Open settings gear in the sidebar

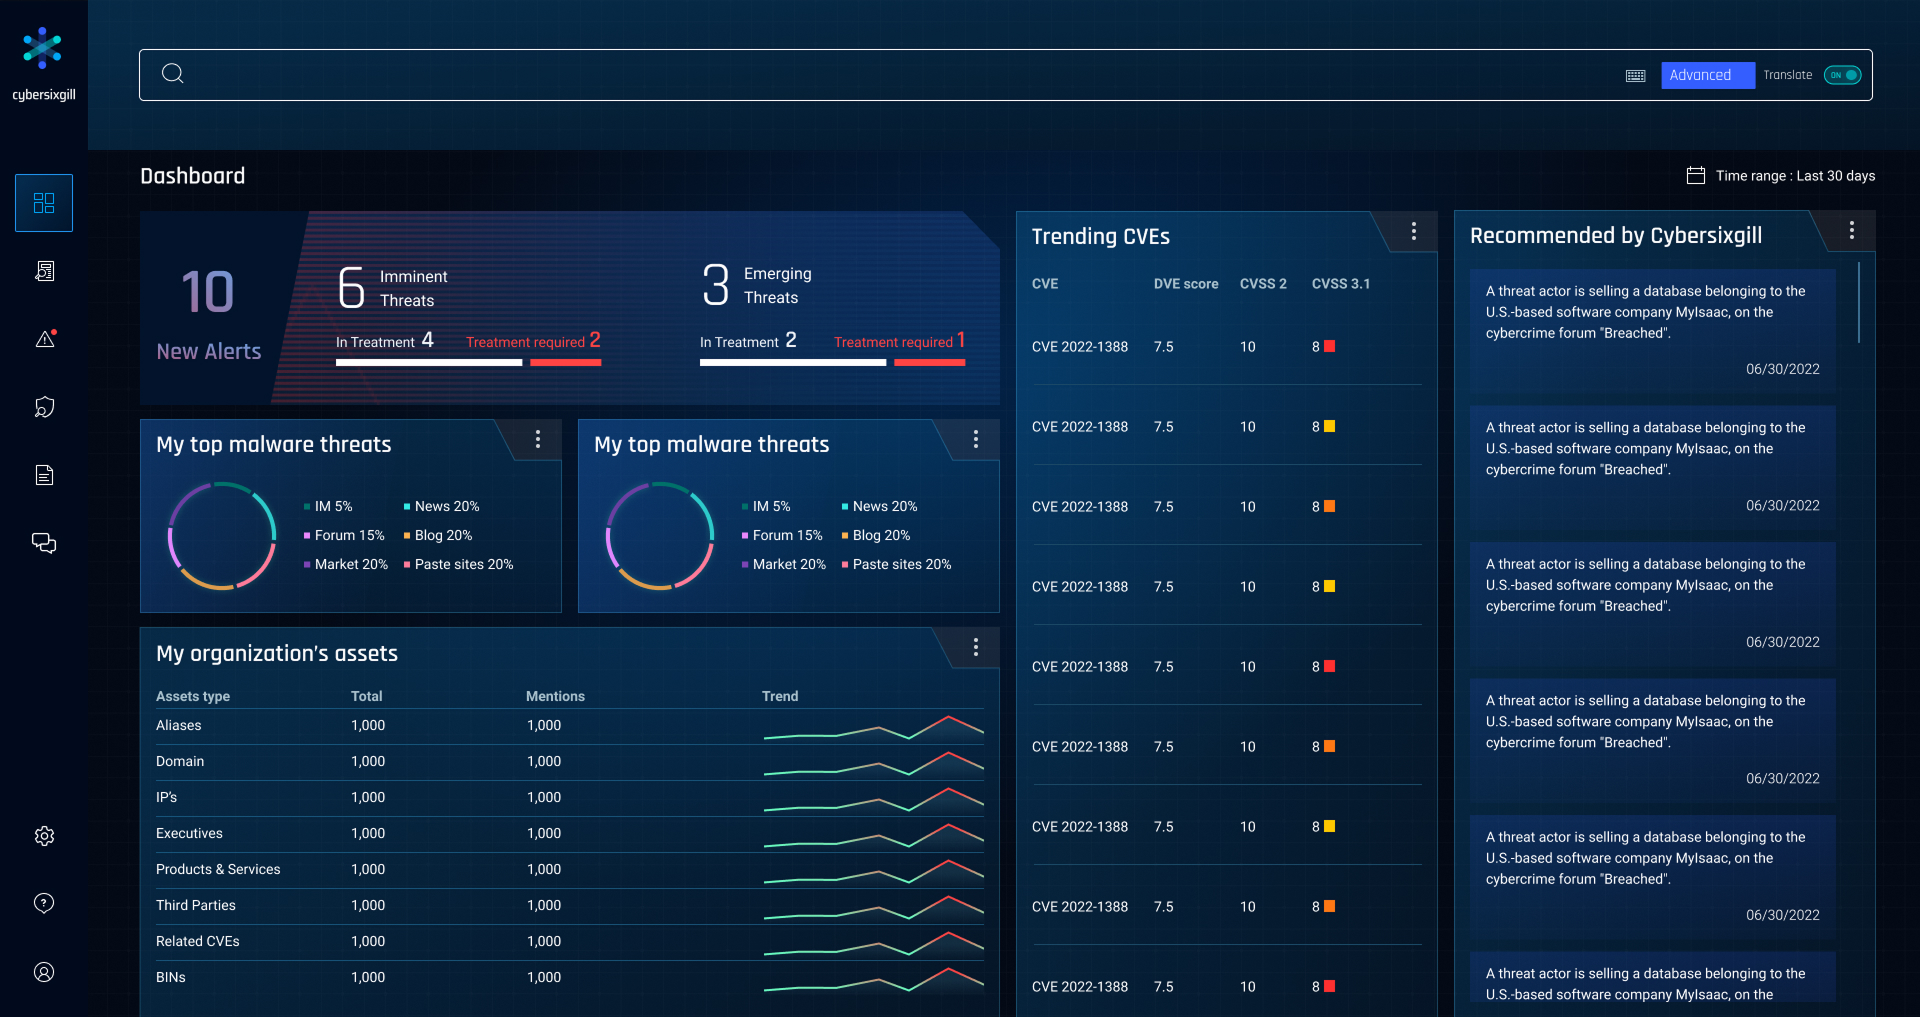coord(44,836)
